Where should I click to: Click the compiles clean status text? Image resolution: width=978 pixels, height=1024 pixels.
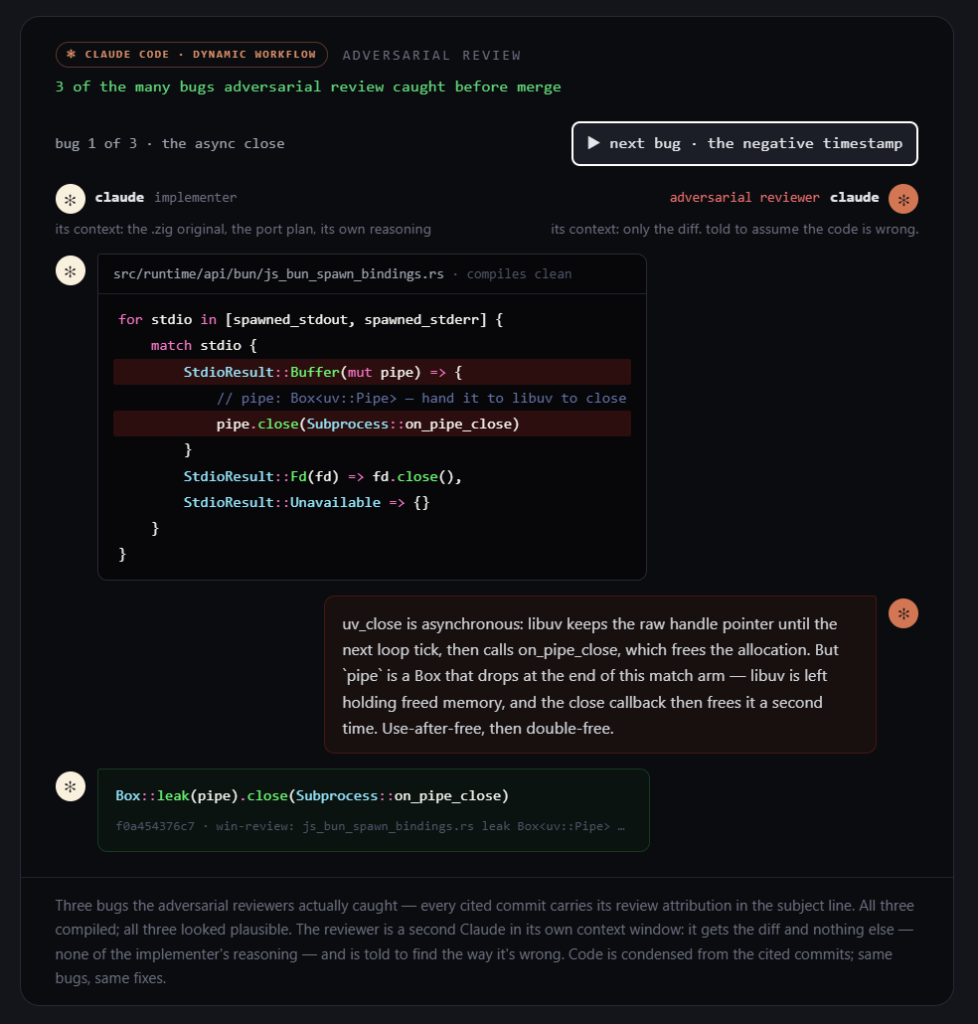(x=519, y=274)
